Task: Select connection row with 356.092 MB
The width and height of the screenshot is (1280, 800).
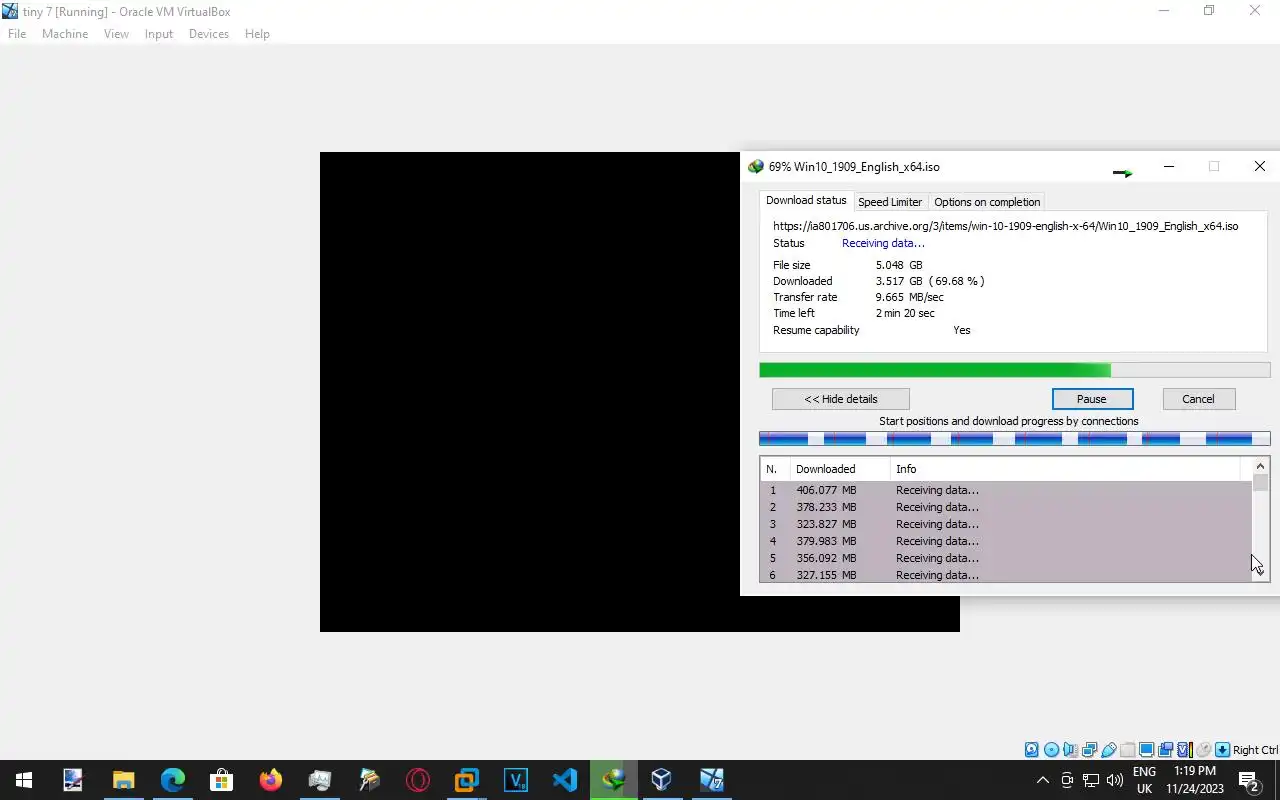Action: [x=1006, y=558]
